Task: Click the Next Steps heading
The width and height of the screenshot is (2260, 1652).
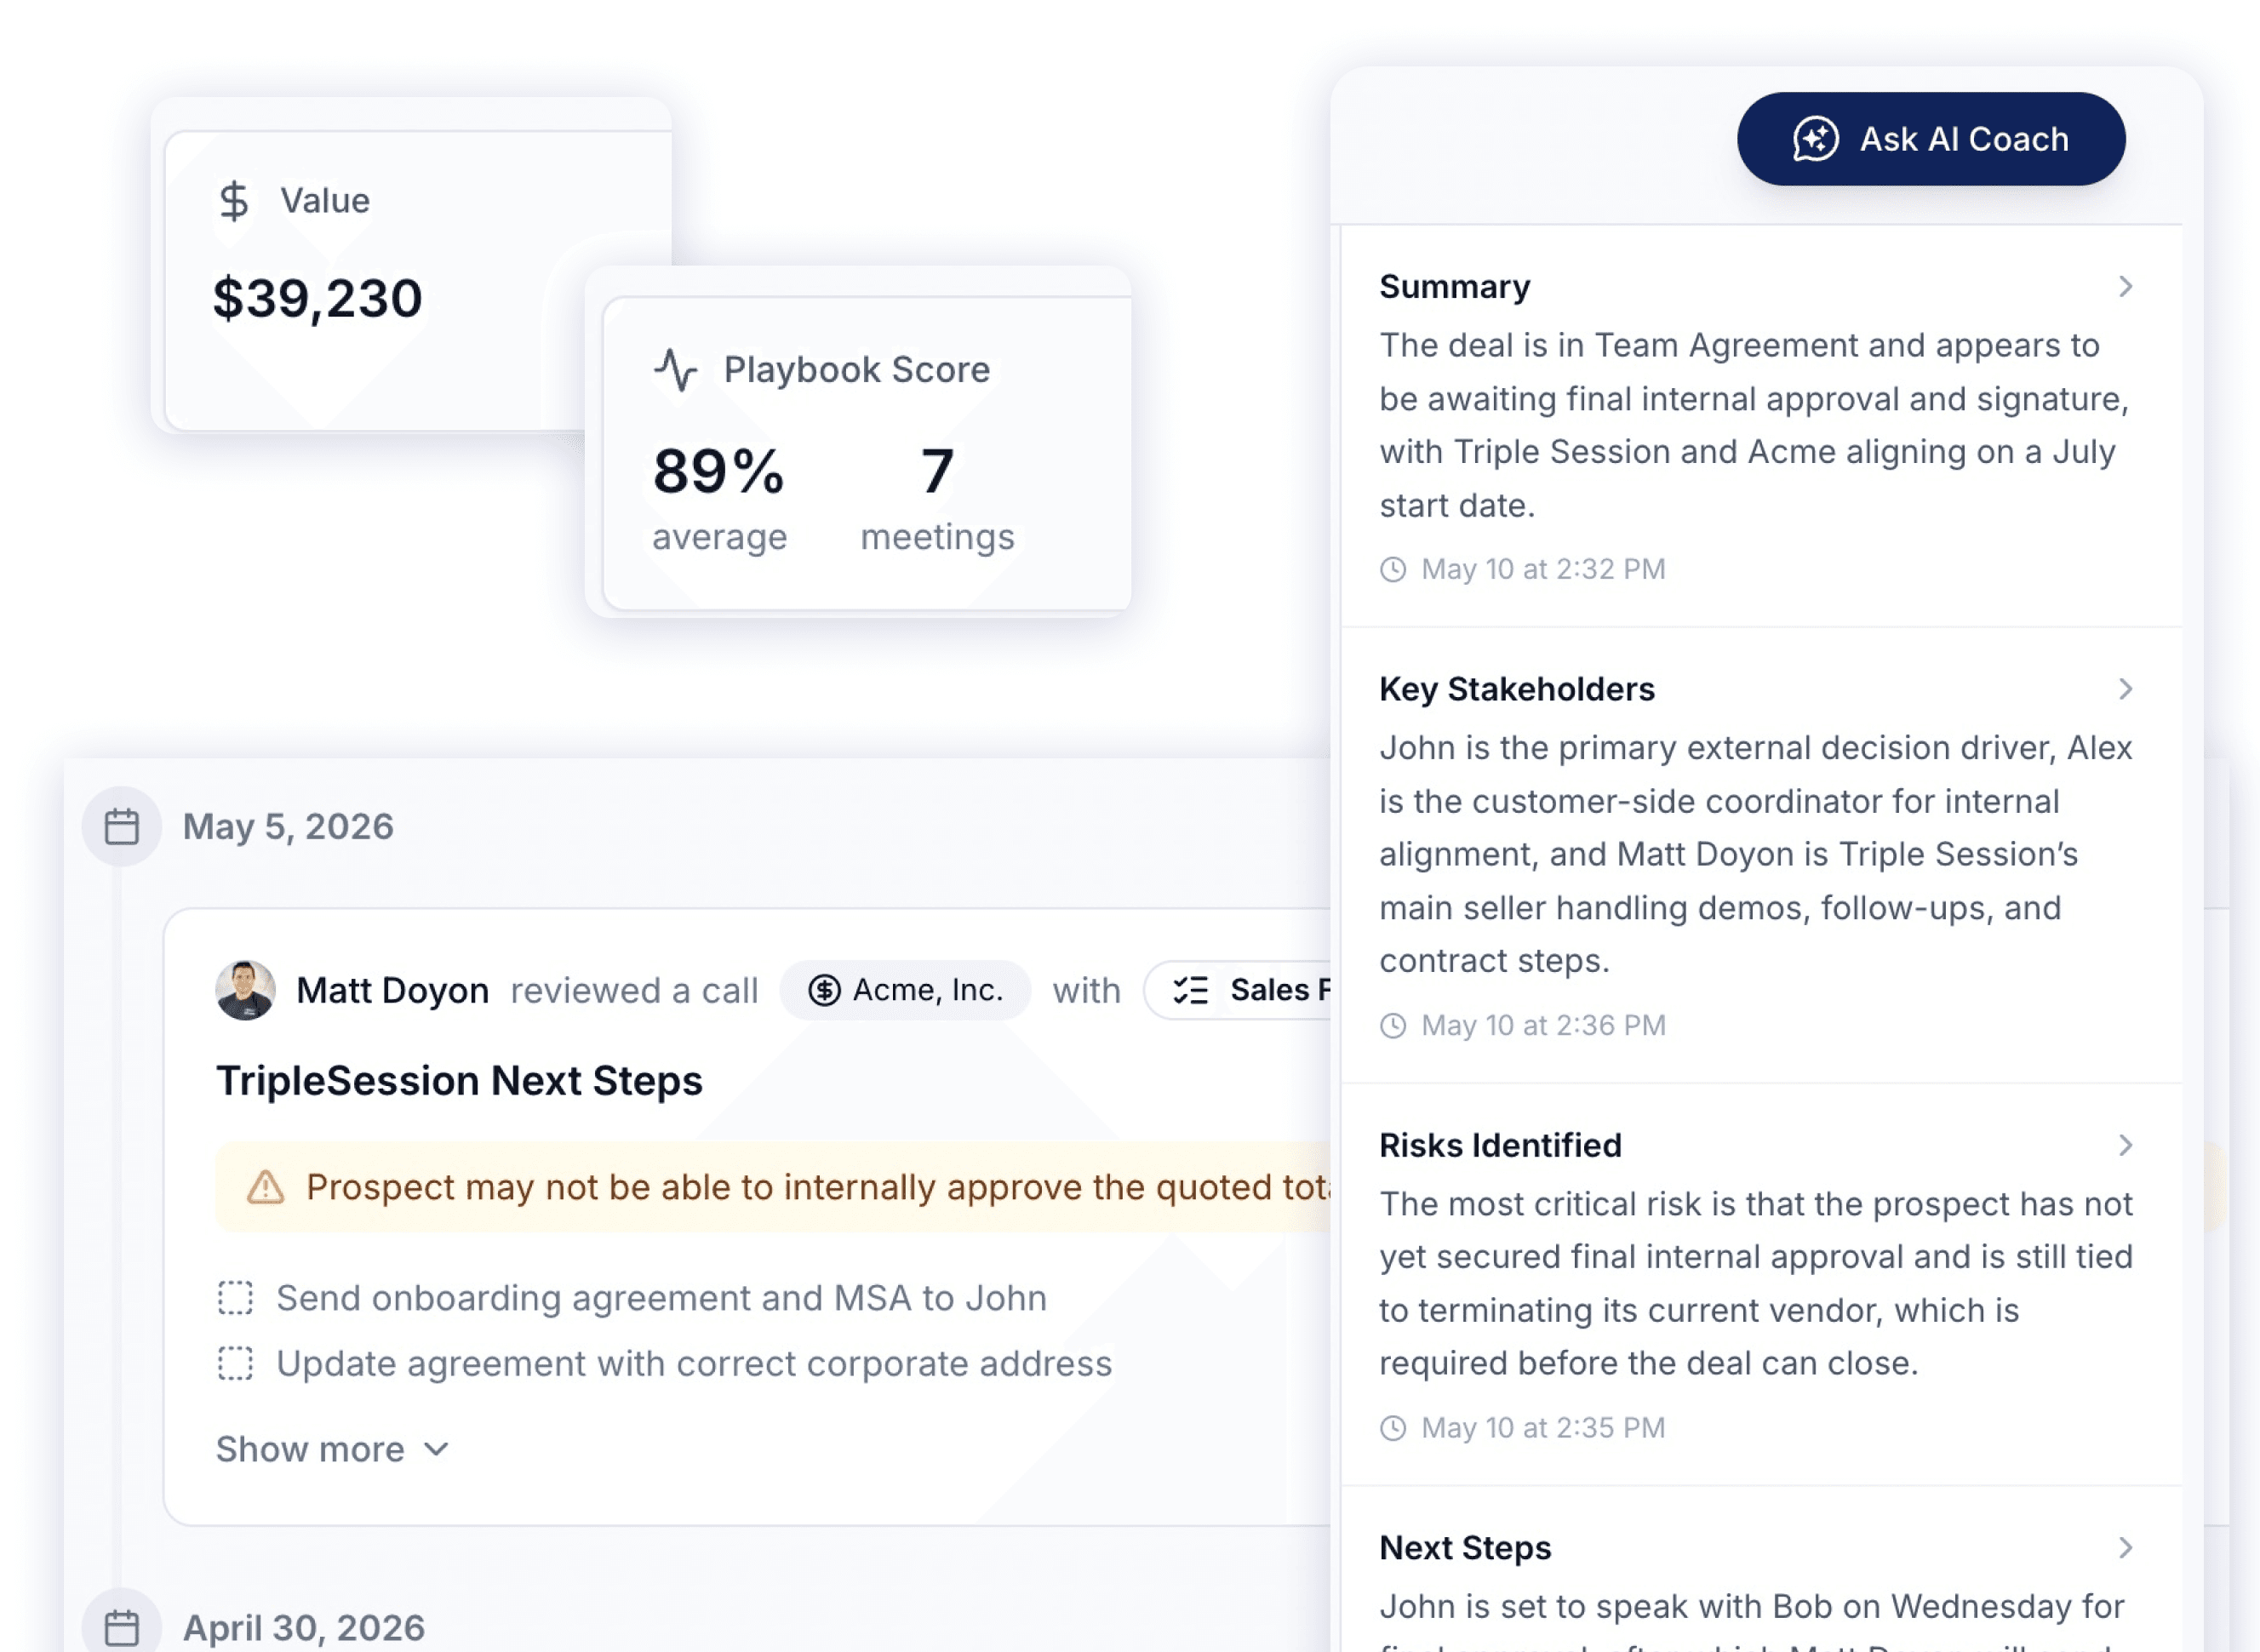Action: click(1465, 1548)
